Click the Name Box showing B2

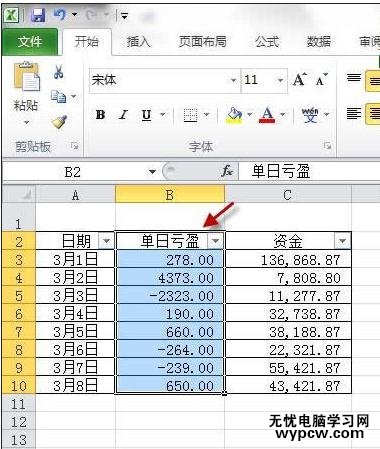(x=73, y=172)
